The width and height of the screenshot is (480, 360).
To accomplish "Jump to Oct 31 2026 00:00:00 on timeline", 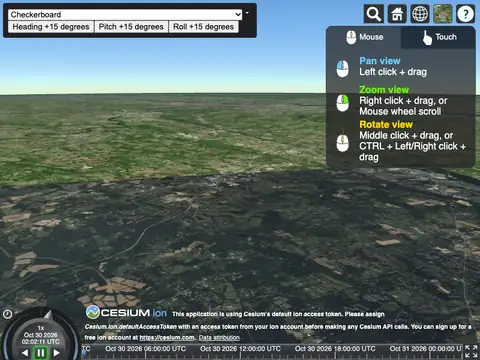I will click(425, 349).
